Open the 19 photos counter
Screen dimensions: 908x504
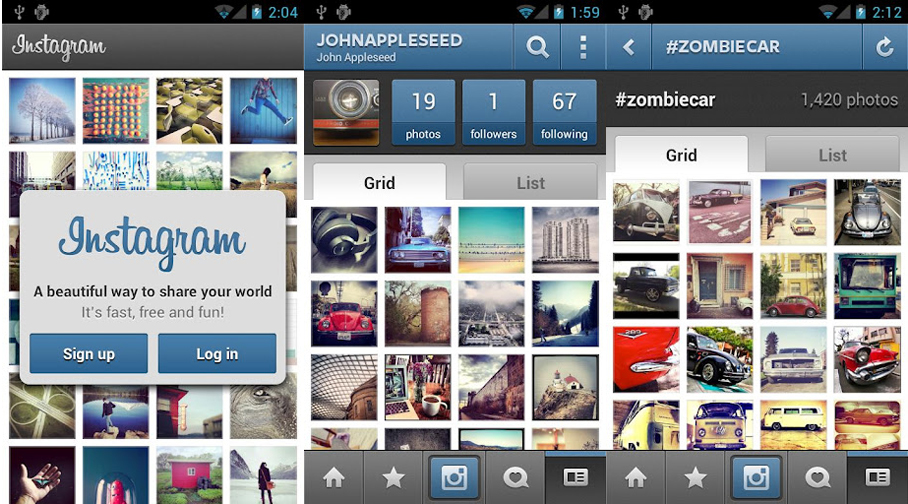tap(423, 112)
